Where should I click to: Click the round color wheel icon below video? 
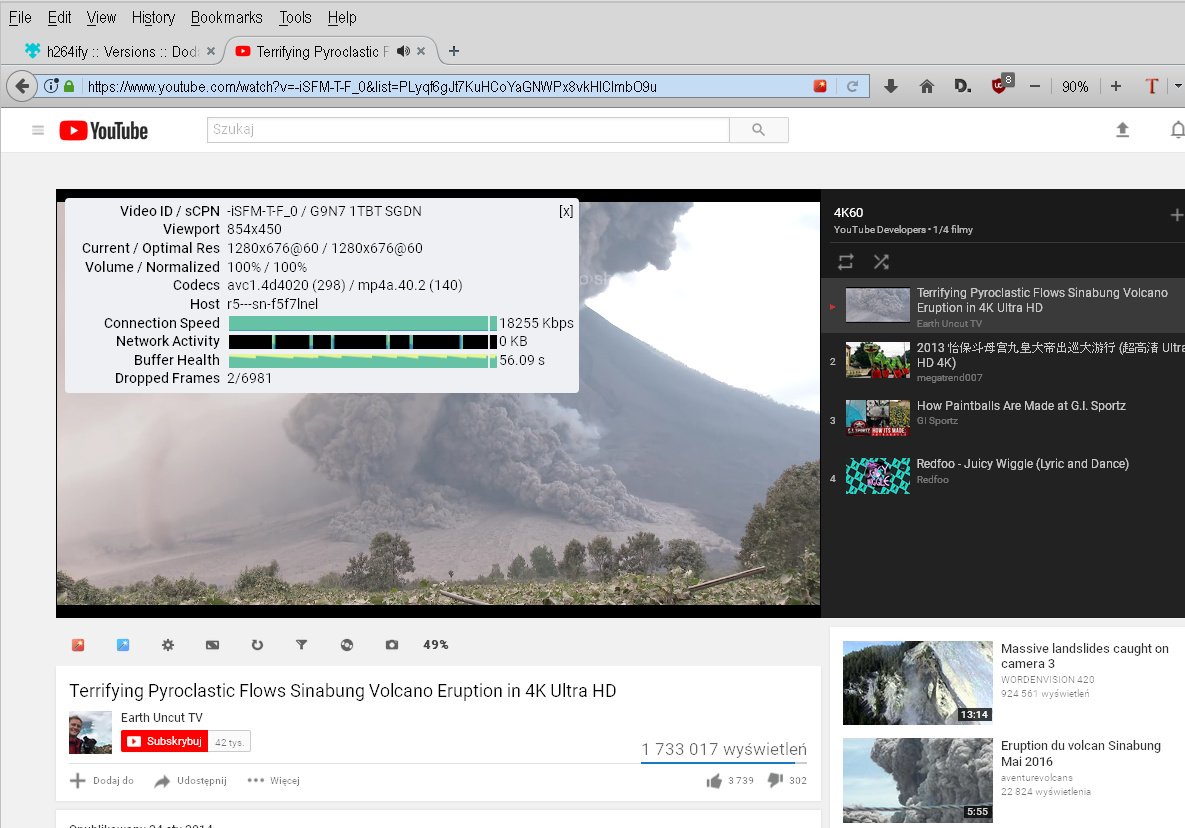tap(347, 644)
